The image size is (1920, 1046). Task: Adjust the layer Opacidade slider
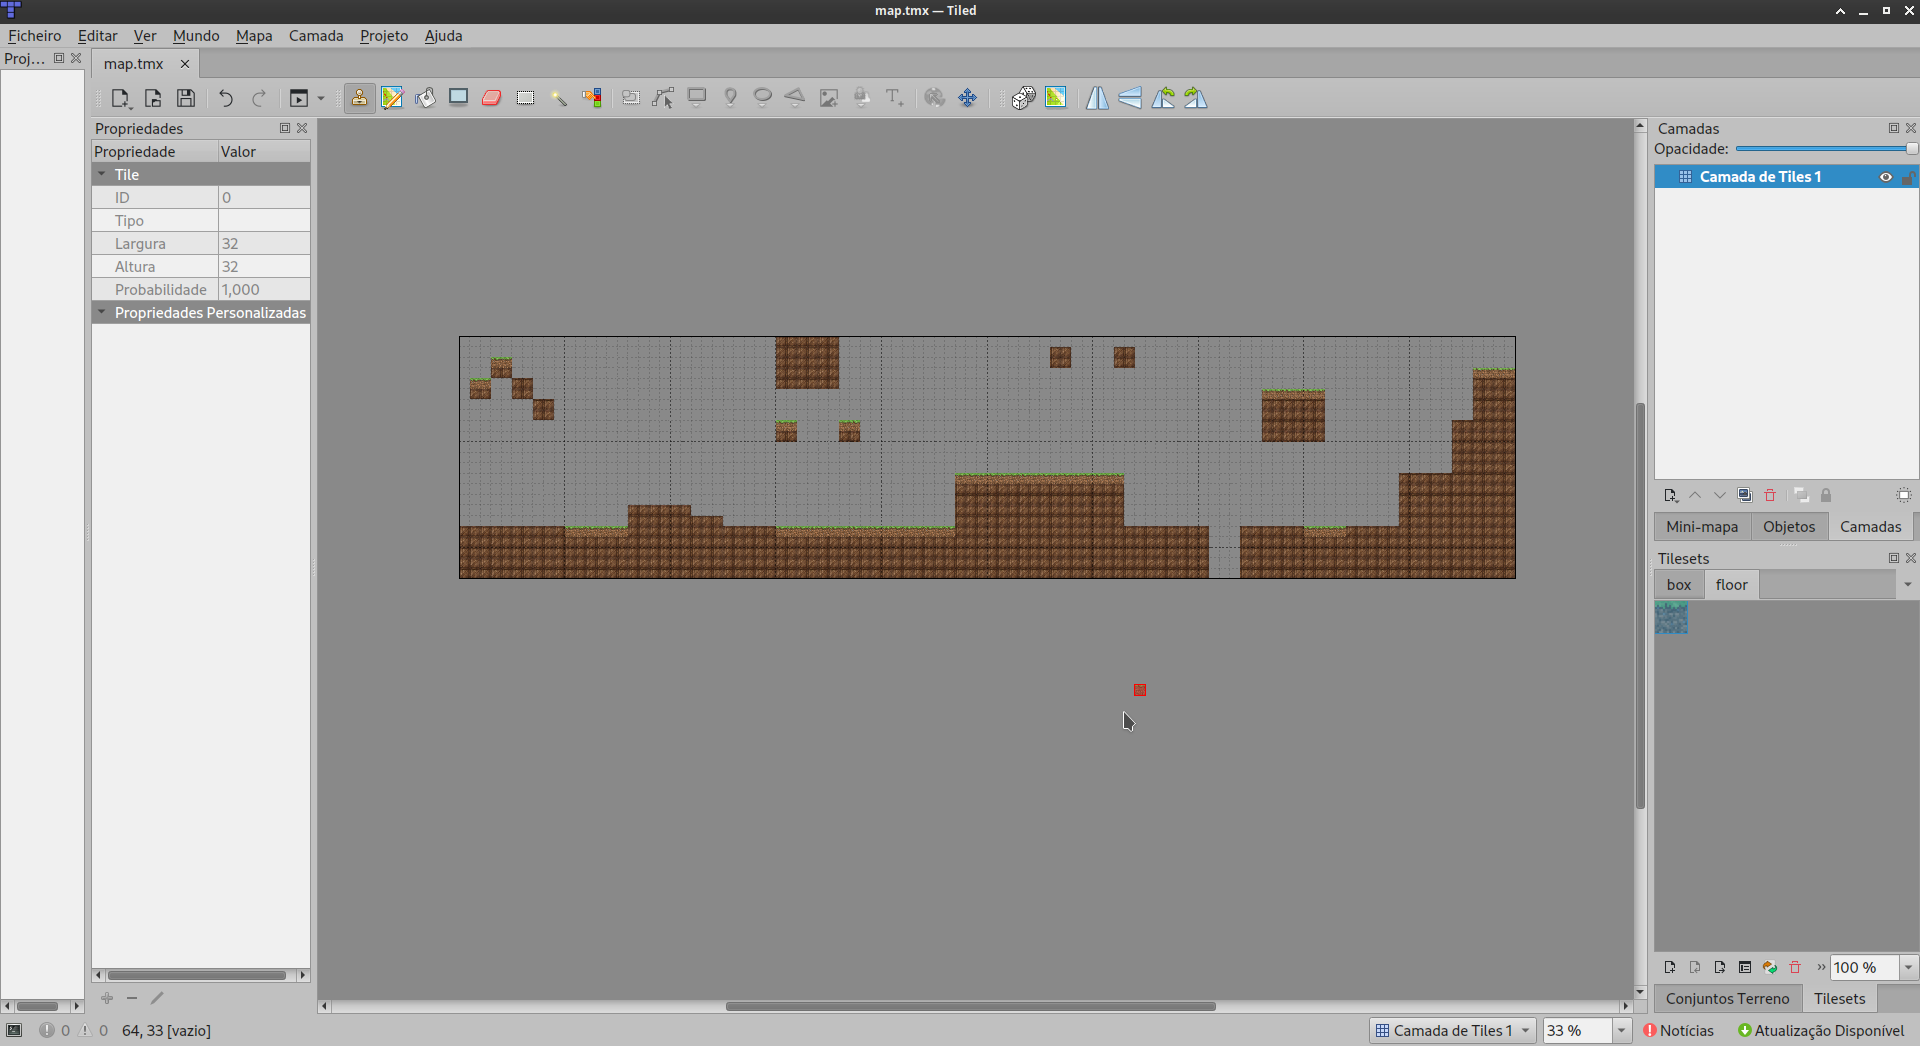pyautogui.click(x=1825, y=149)
